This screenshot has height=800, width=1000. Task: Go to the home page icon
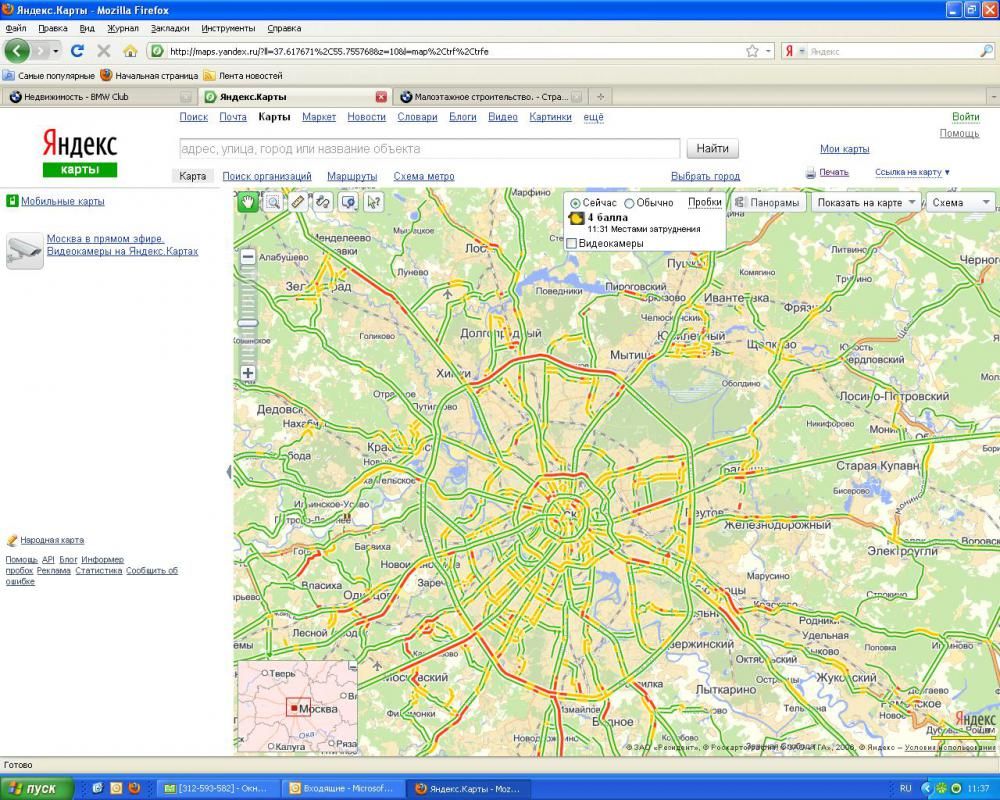coord(130,51)
